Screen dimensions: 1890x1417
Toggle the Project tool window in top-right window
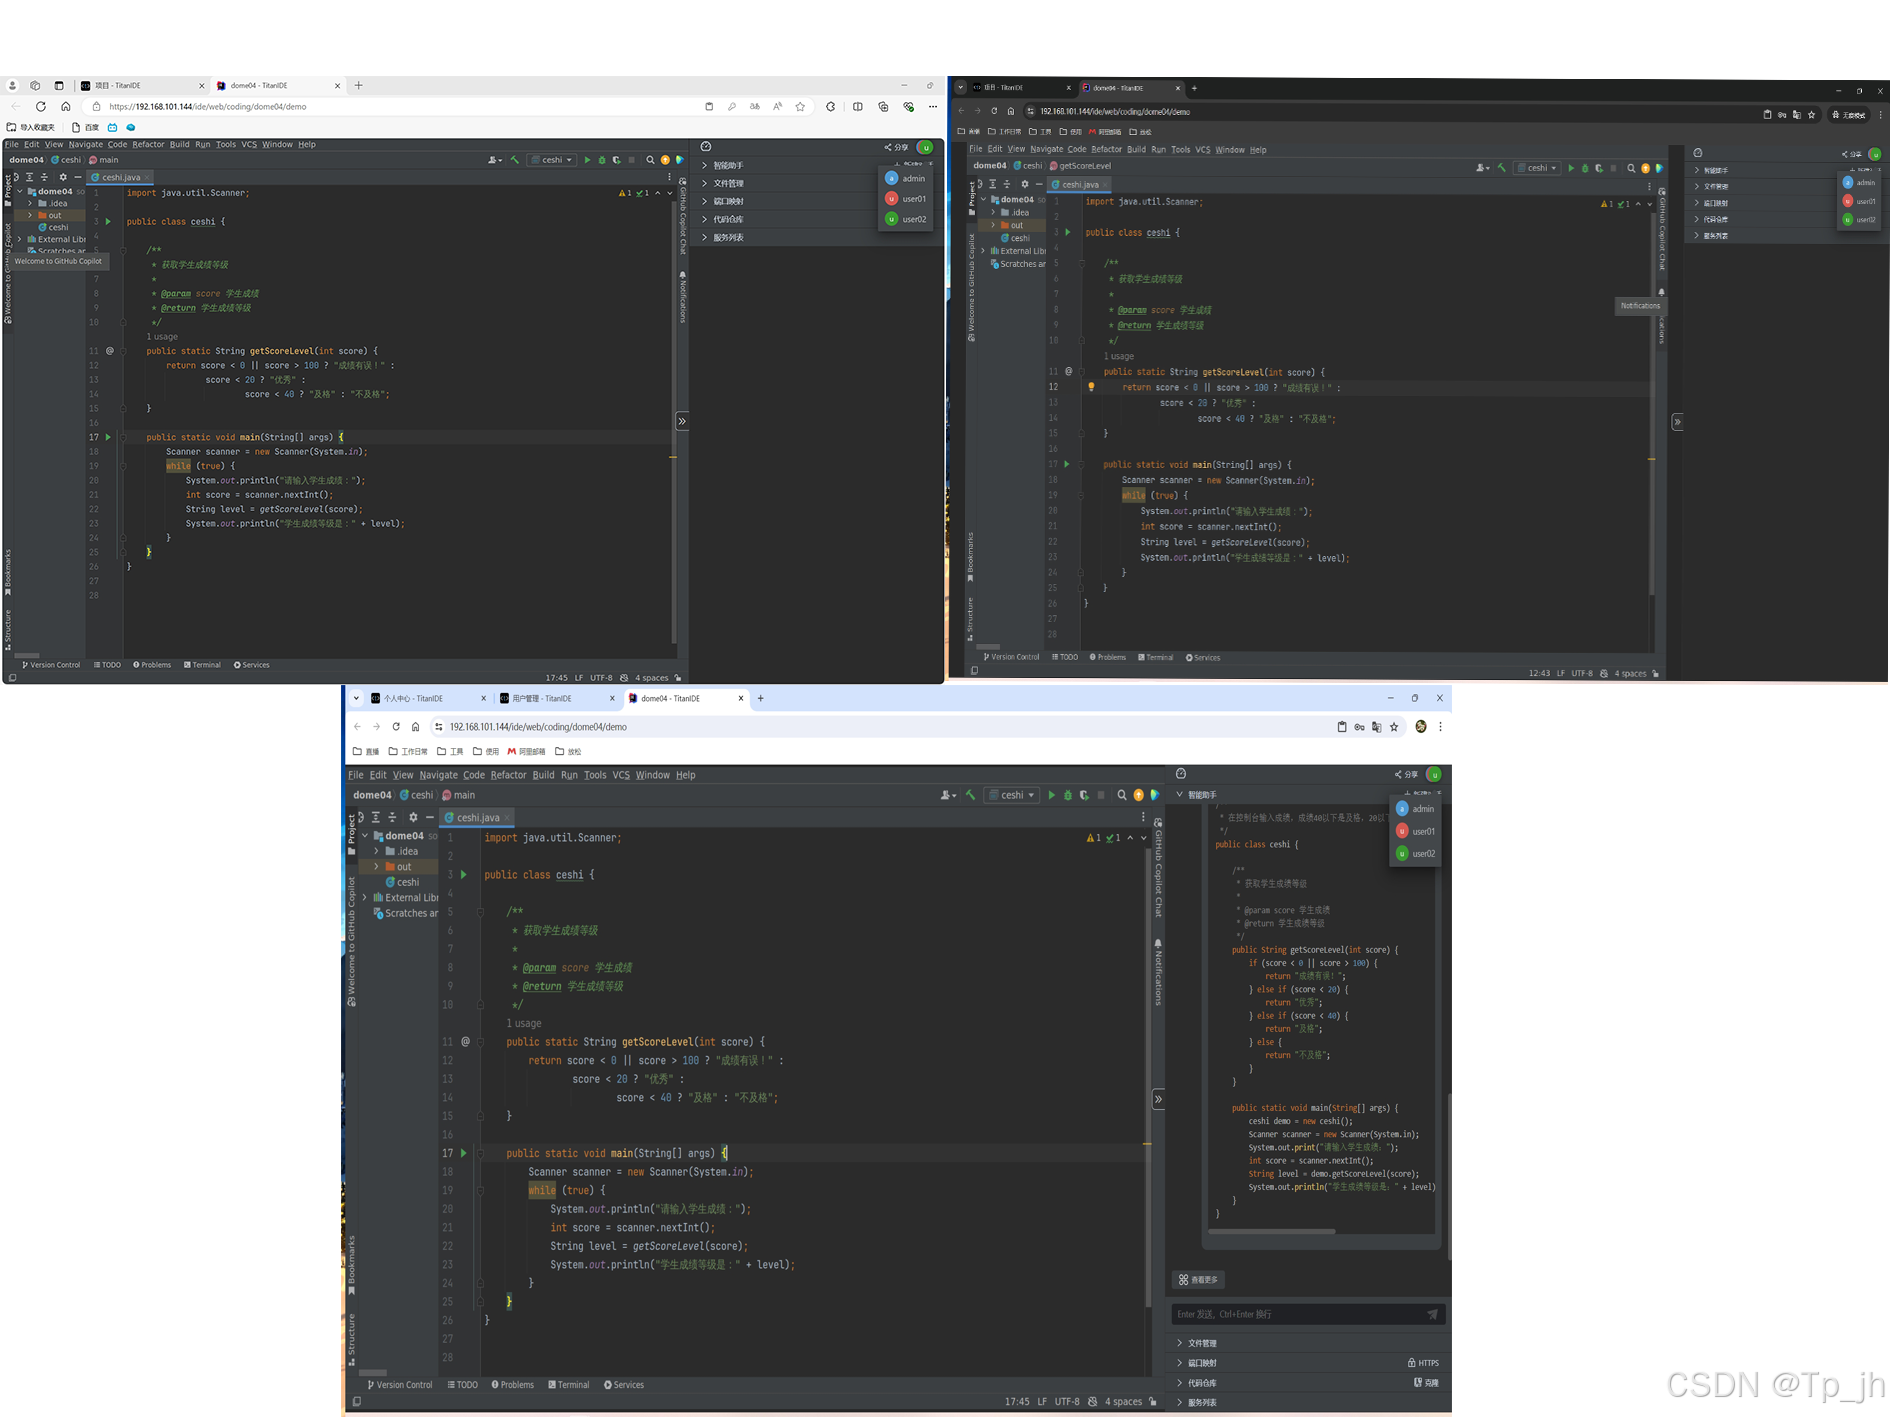point(971,197)
